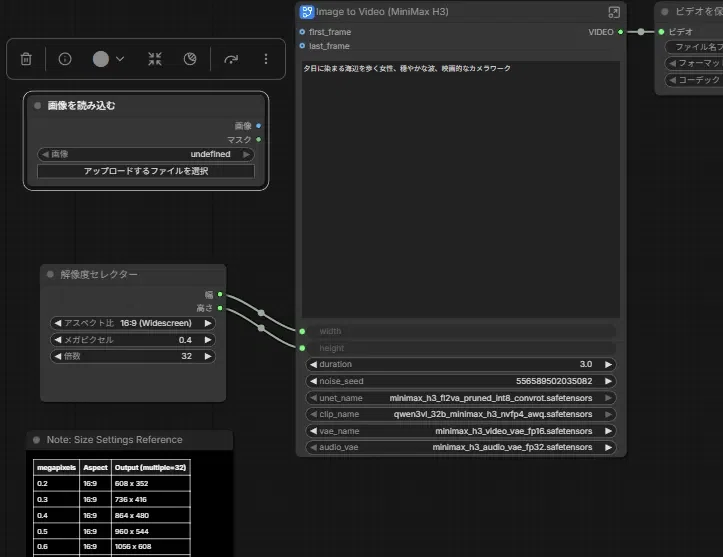Click the メガピクセル 0.4 value field
The height and width of the screenshot is (557, 723).
click(132, 340)
